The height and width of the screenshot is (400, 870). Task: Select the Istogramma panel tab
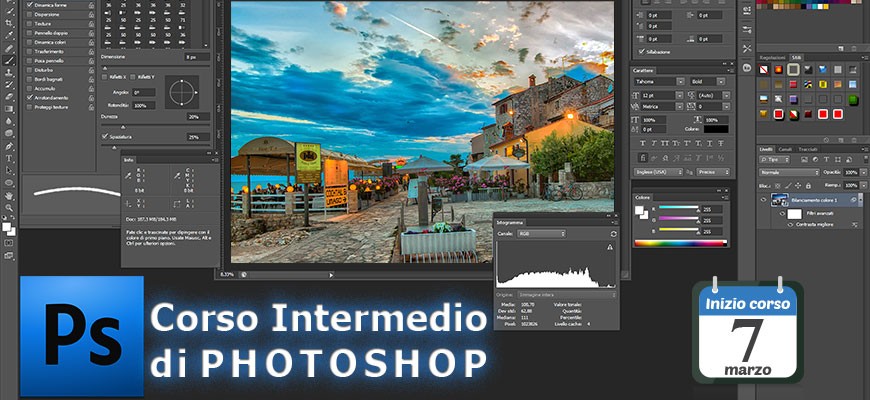[x=508, y=222]
